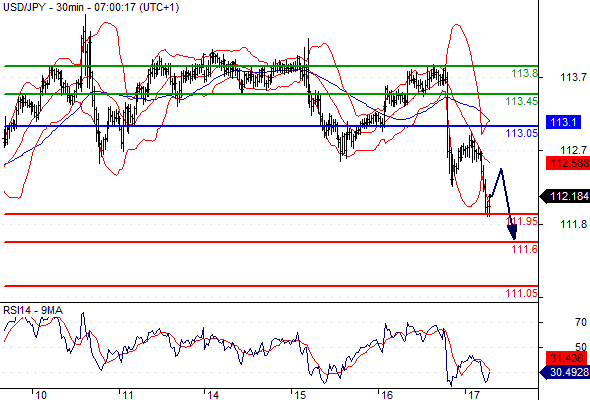This screenshot has height=400, width=590.
Task: Click the 113.7 price axis label
Action: click(573, 78)
